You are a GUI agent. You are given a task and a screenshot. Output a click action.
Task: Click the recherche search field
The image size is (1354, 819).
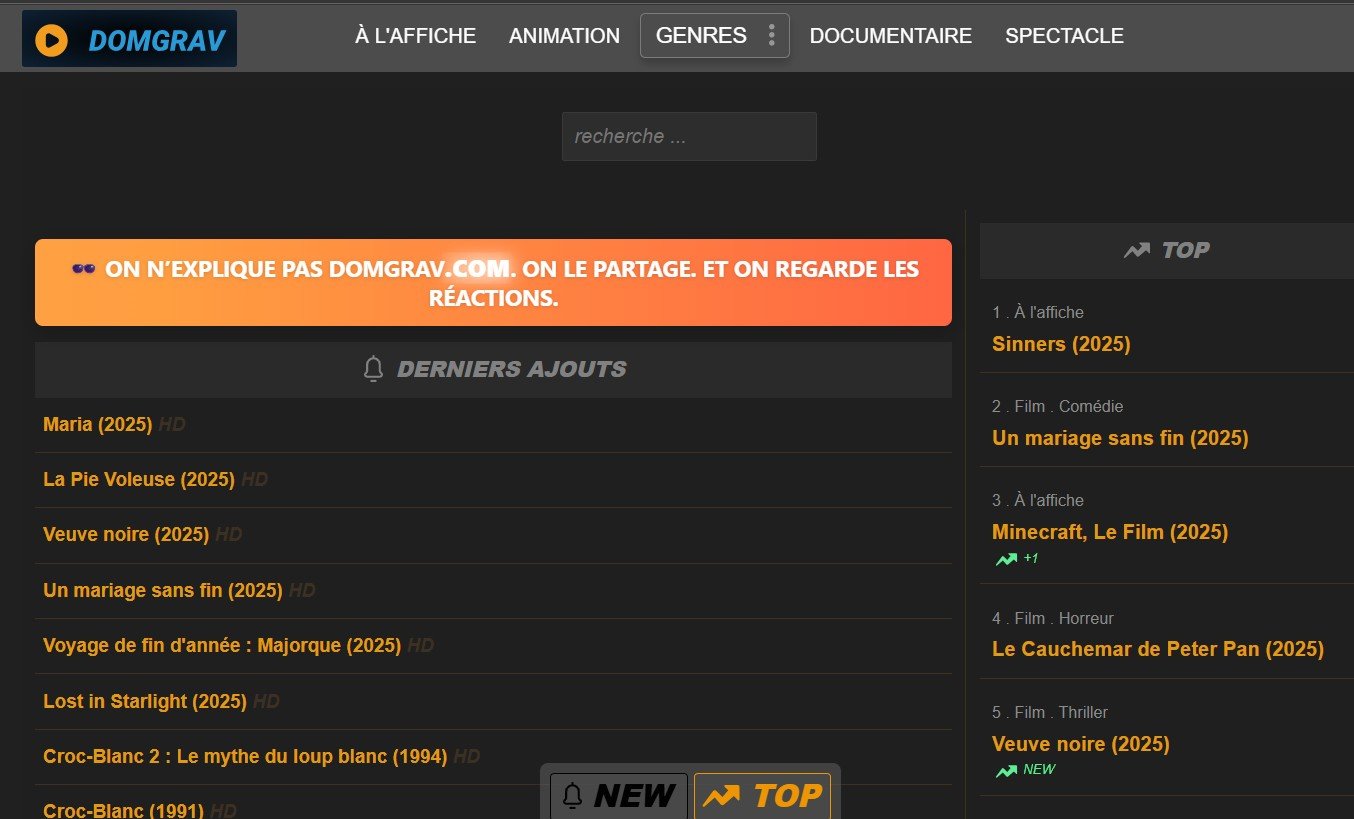point(689,136)
